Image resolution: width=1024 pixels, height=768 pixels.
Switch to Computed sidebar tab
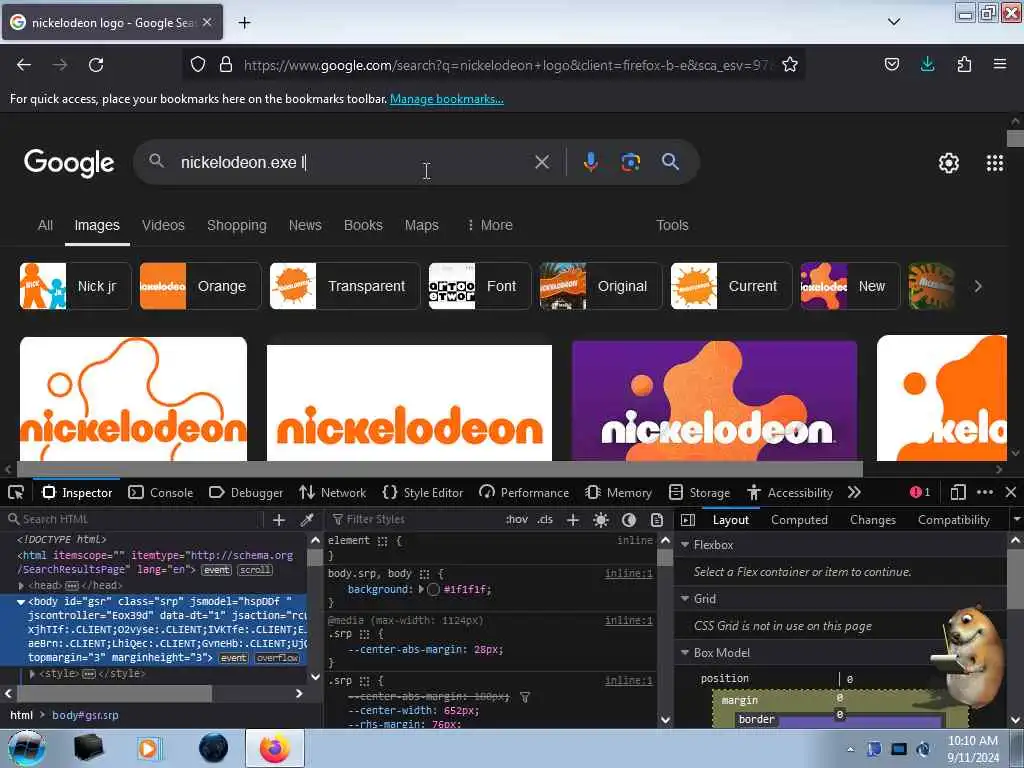click(799, 520)
